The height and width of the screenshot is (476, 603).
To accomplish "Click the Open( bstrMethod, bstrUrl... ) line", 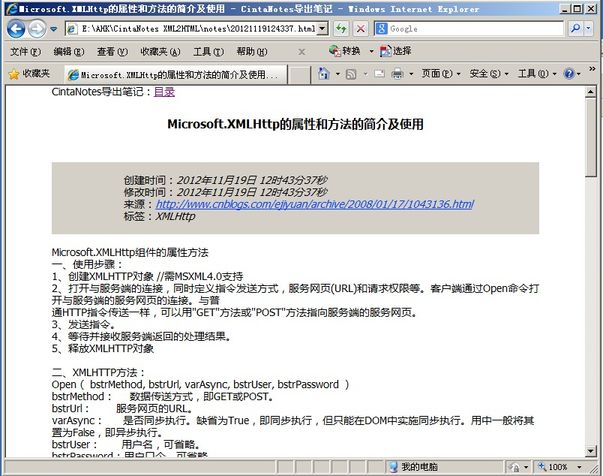I will coord(200,384).
